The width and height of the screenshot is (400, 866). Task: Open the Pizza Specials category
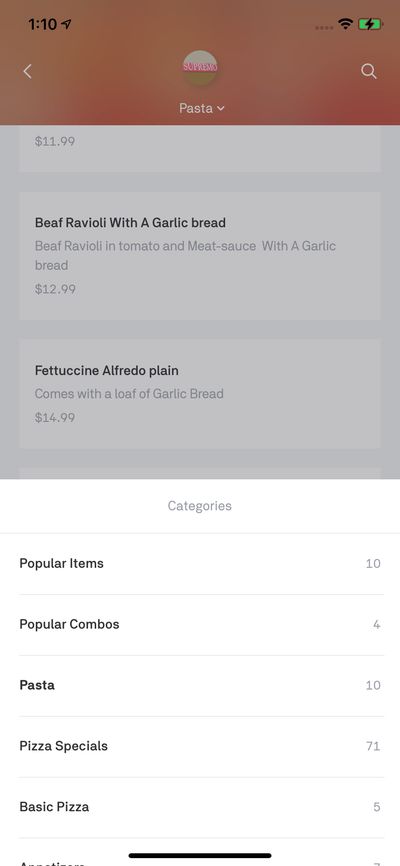(200, 746)
